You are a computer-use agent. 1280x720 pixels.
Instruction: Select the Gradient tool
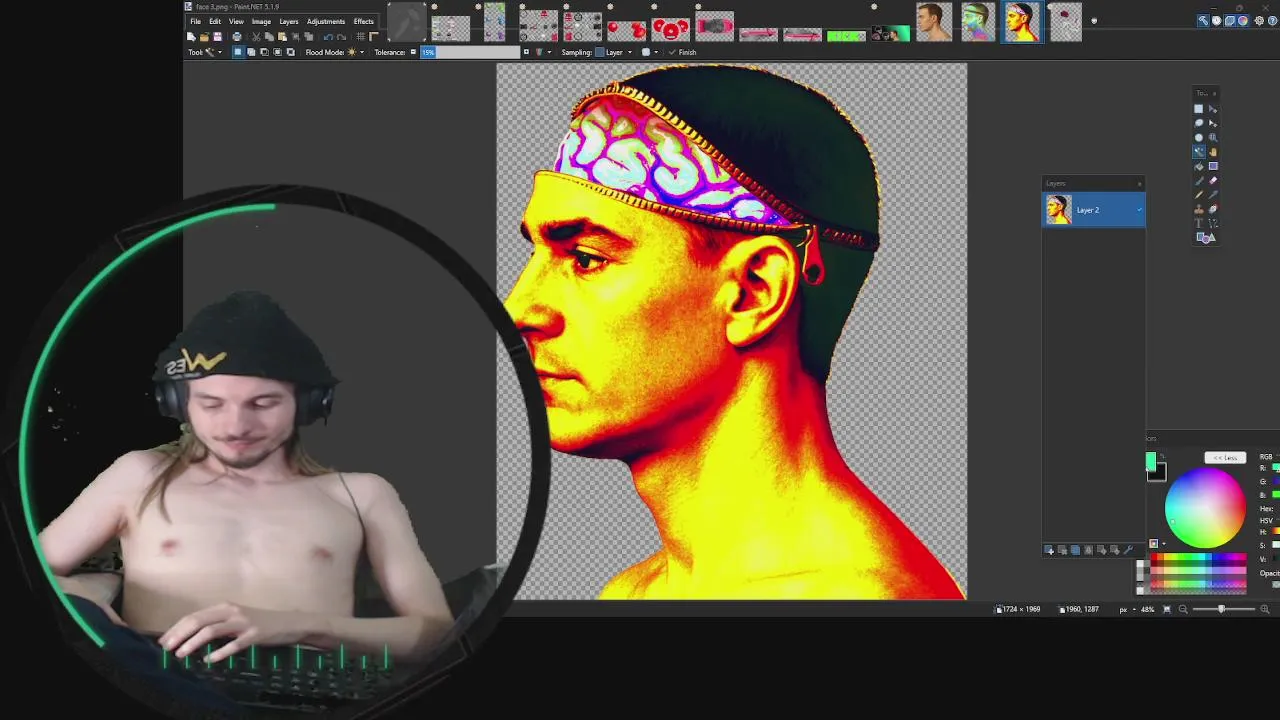[1213, 166]
